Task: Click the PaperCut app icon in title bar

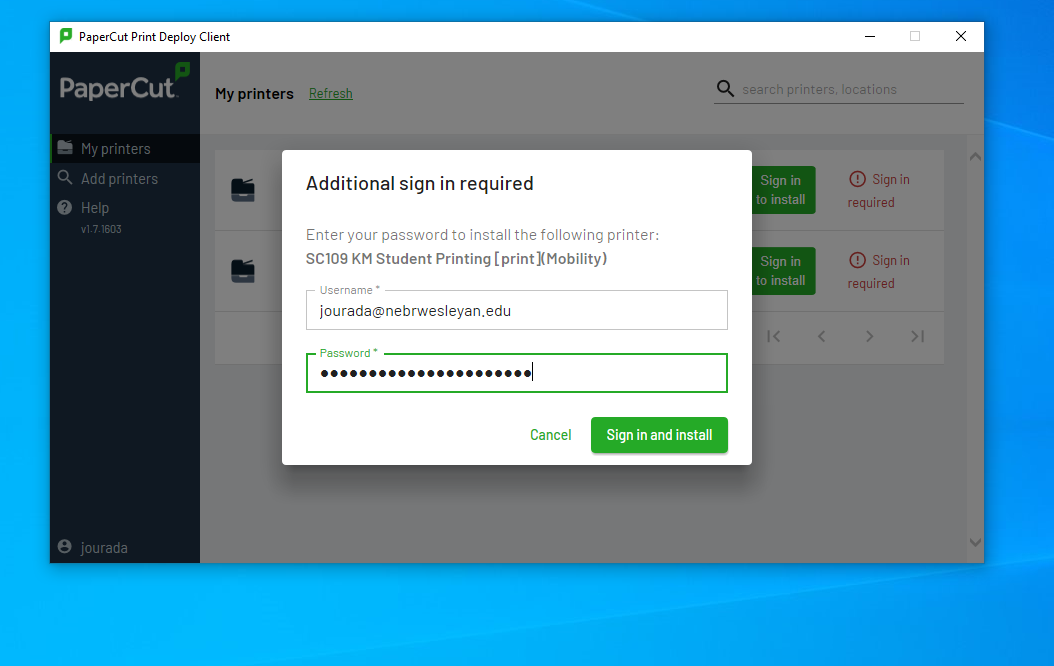Action: click(x=66, y=36)
